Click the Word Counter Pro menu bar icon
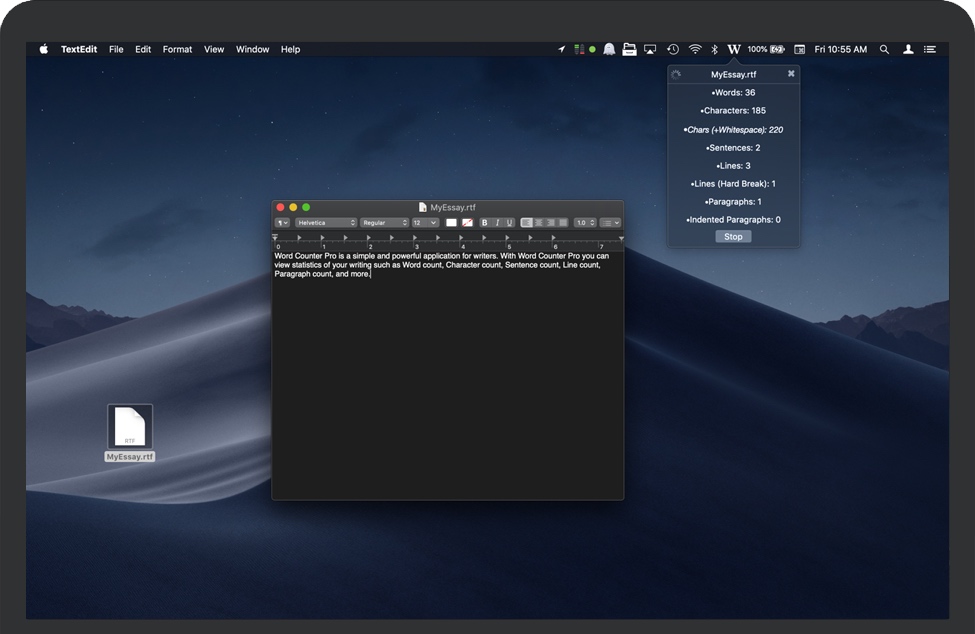The image size is (975, 634). point(734,49)
